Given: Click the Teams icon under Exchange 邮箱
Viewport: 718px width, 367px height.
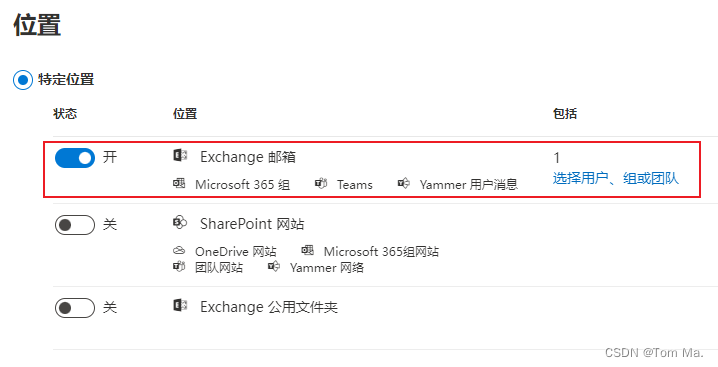Looking at the screenshot, I should point(321,184).
